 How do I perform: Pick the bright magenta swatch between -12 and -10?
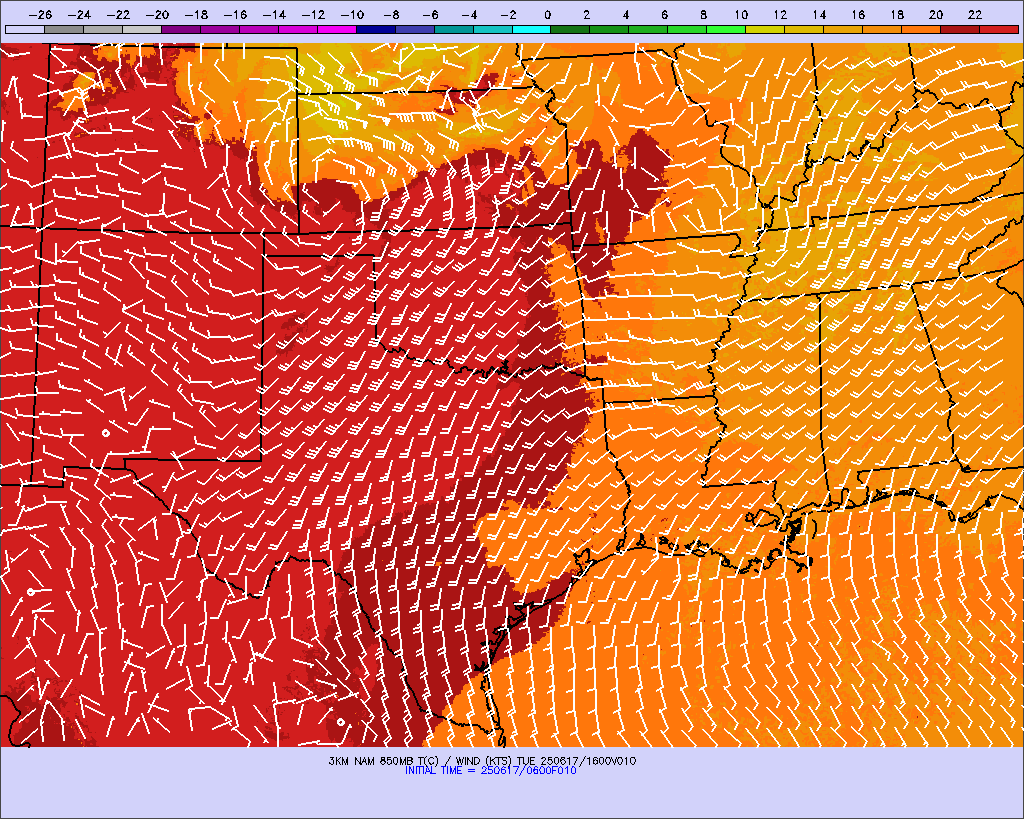coord(337,29)
